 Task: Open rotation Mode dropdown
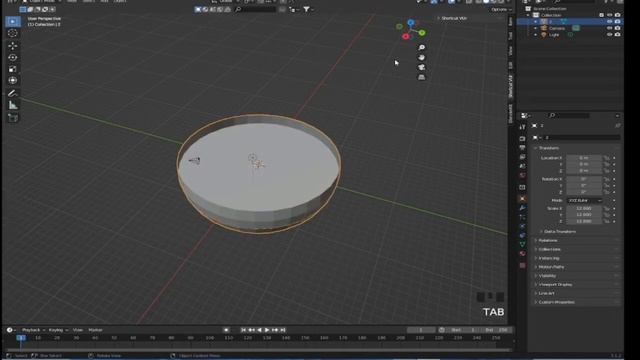click(x=584, y=200)
